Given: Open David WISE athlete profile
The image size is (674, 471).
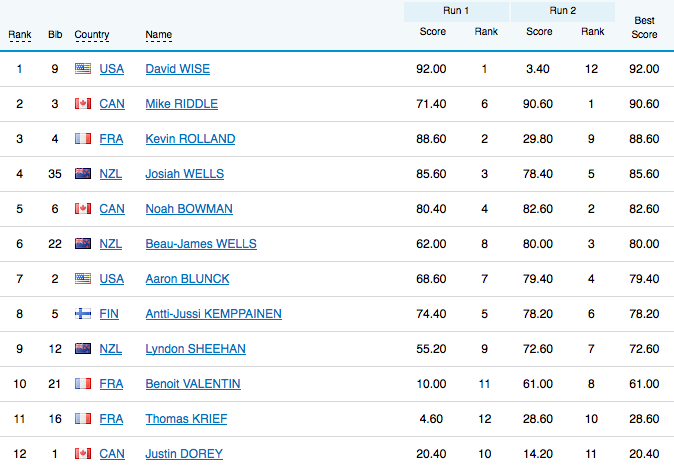Looking at the screenshot, I should (x=177, y=69).
